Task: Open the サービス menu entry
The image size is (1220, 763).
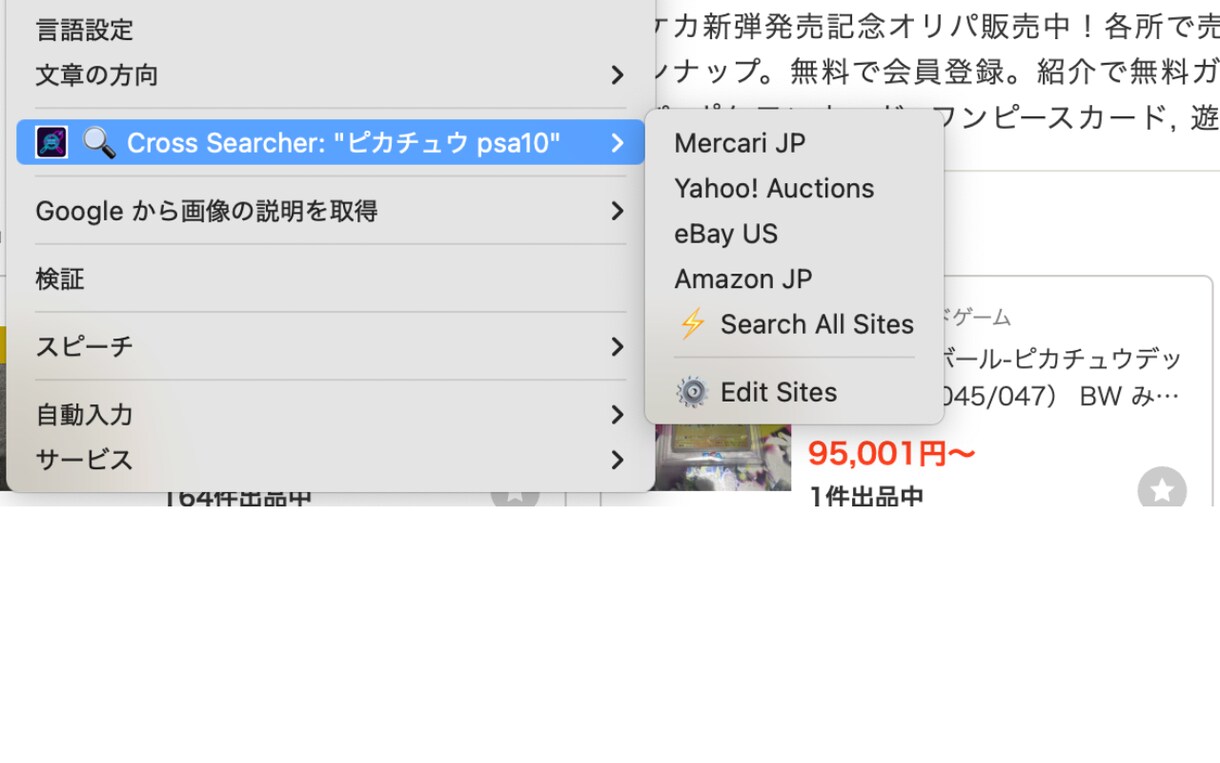Action: coord(330,460)
